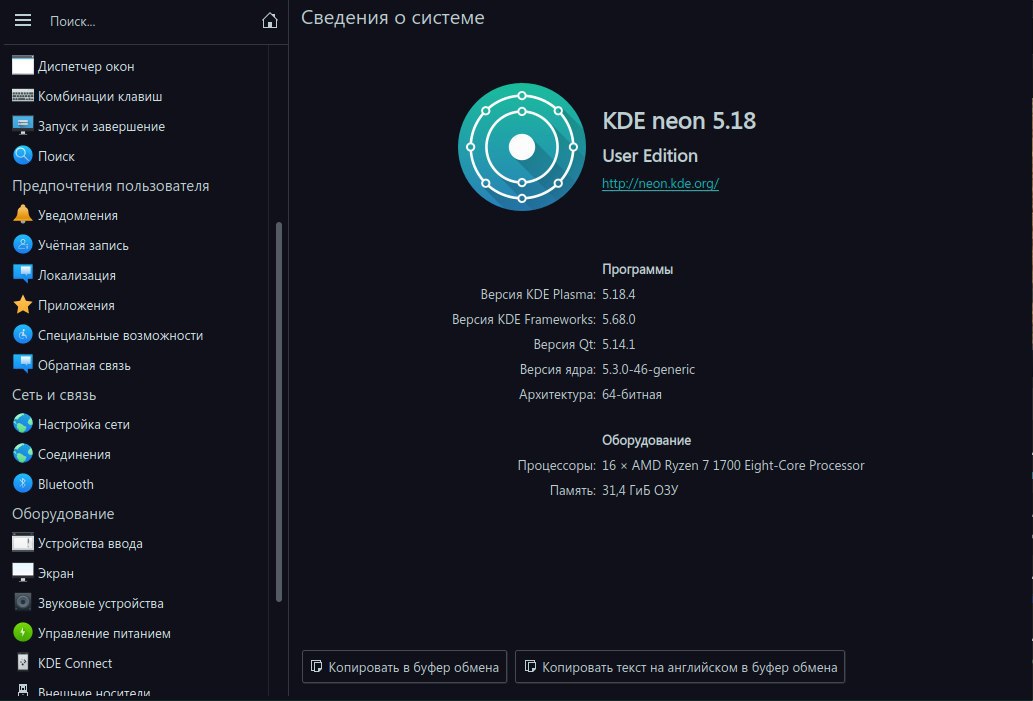The image size is (1033, 701).
Task: Click the Комбинации клавиш keyboard icon
Action: coord(22,96)
